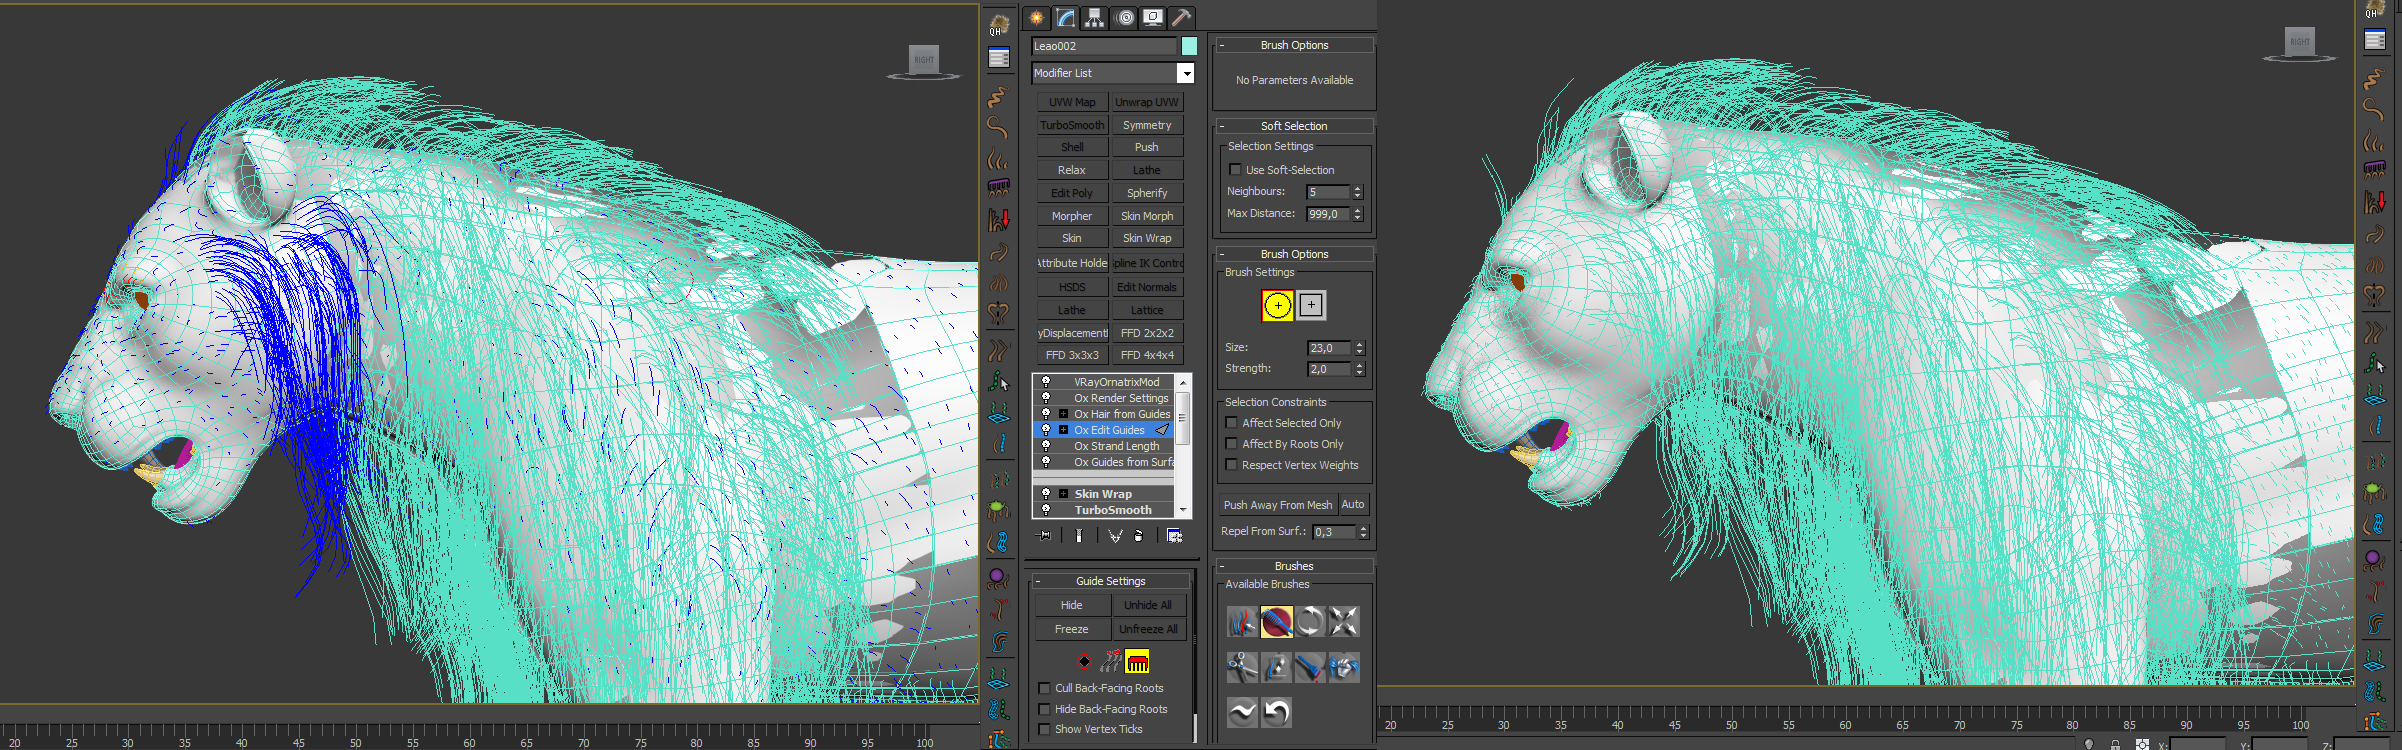Open the Modifier List dropdown
Viewport: 2402px width, 750px height.
(x=1185, y=73)
